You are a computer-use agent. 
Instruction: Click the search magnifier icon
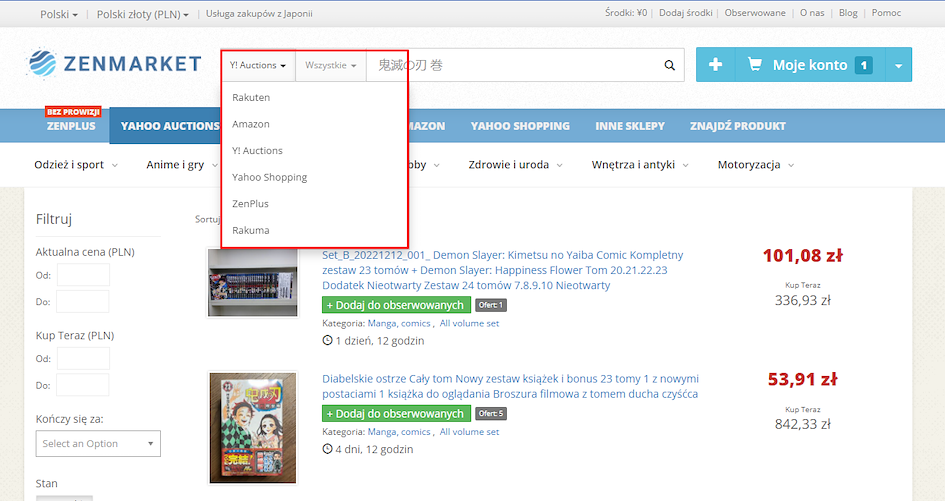click(x=670, y=65)
